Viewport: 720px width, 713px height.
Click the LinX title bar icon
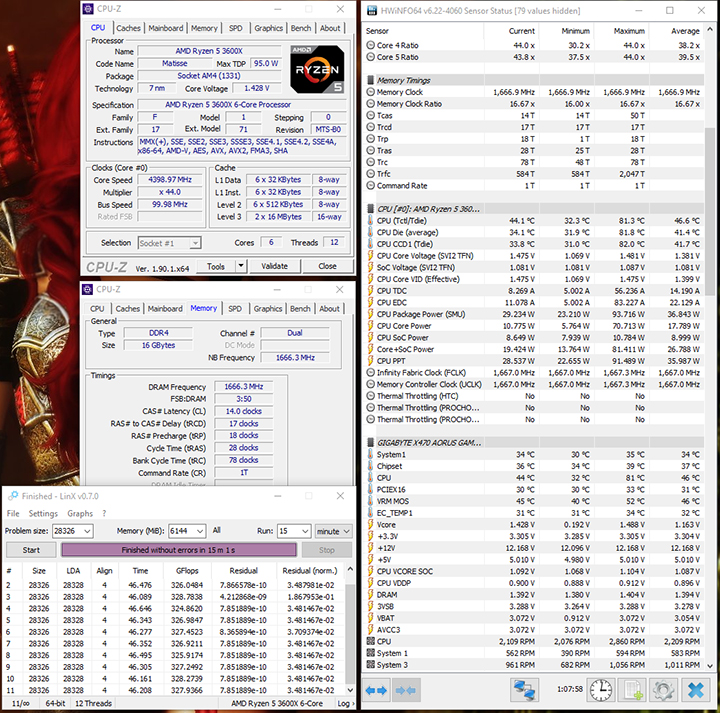(13, 496)
